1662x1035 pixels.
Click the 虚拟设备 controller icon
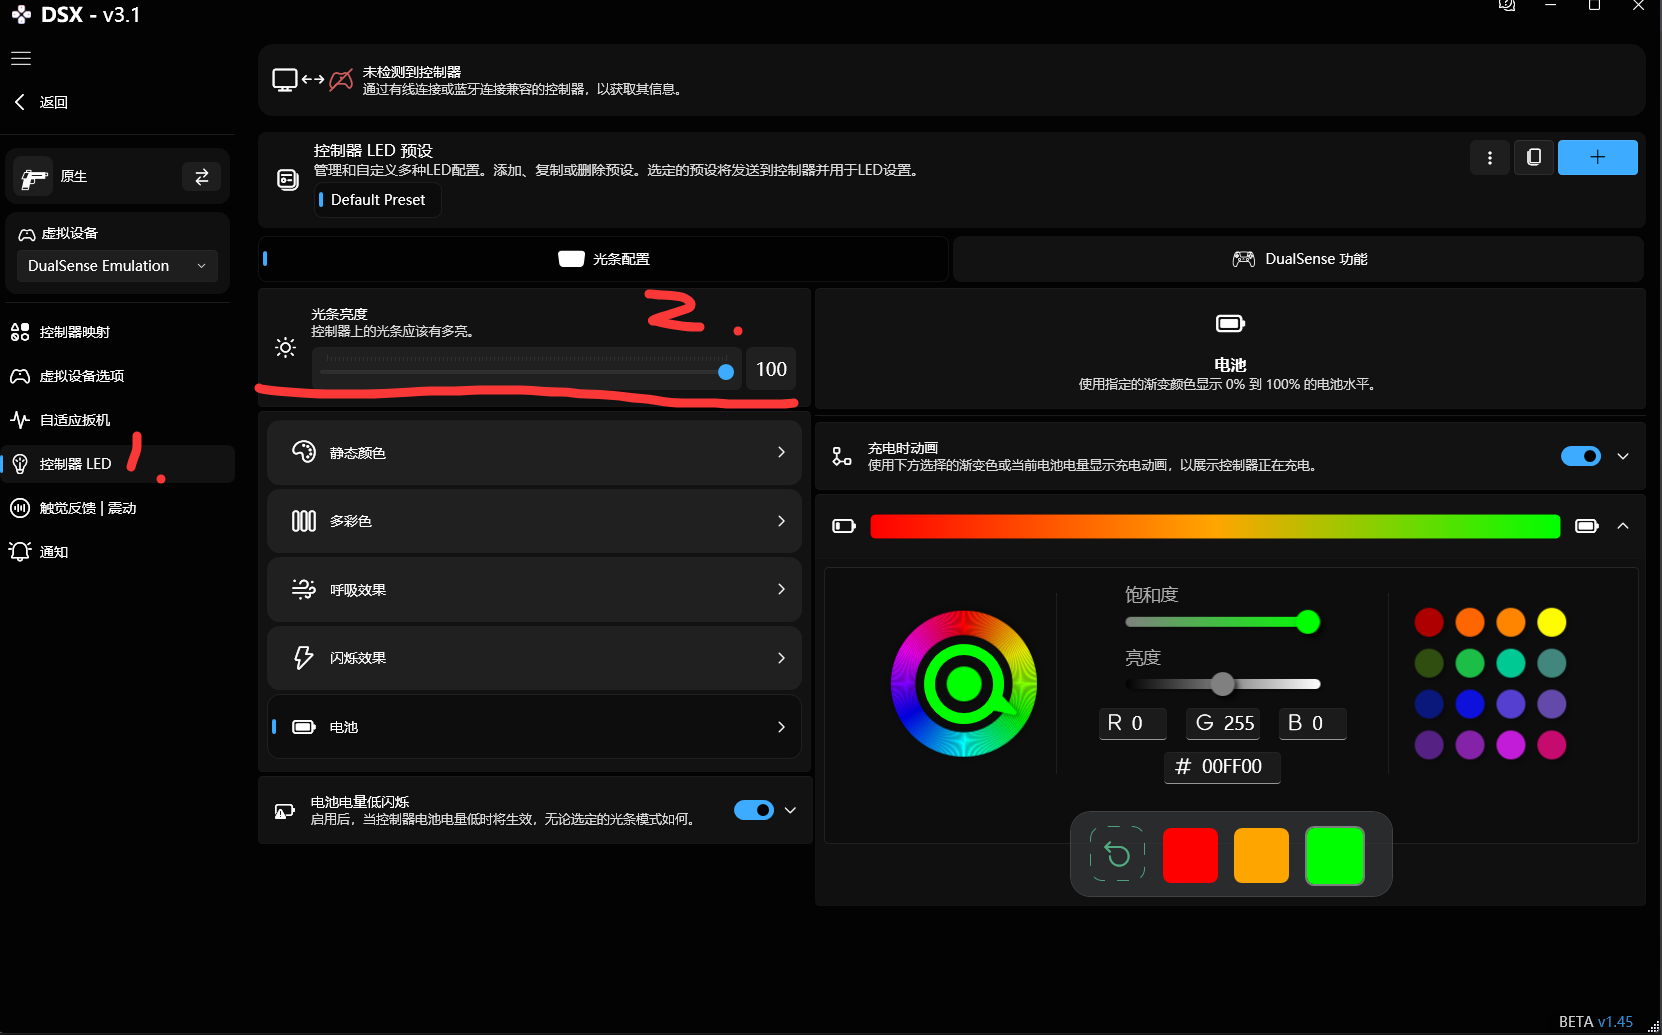(27, 234)
